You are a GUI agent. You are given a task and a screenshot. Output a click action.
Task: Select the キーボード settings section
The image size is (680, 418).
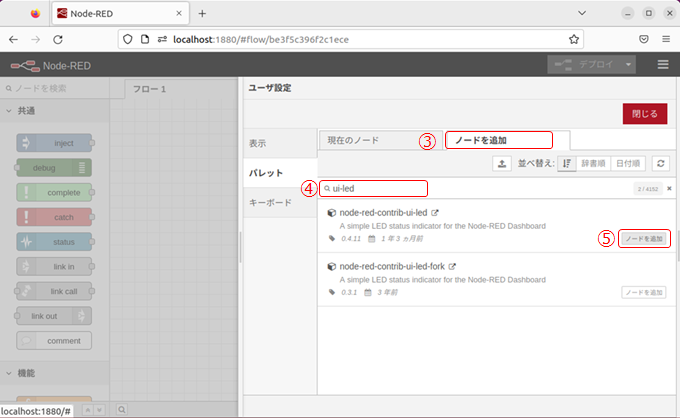click(x=270, y=202)
